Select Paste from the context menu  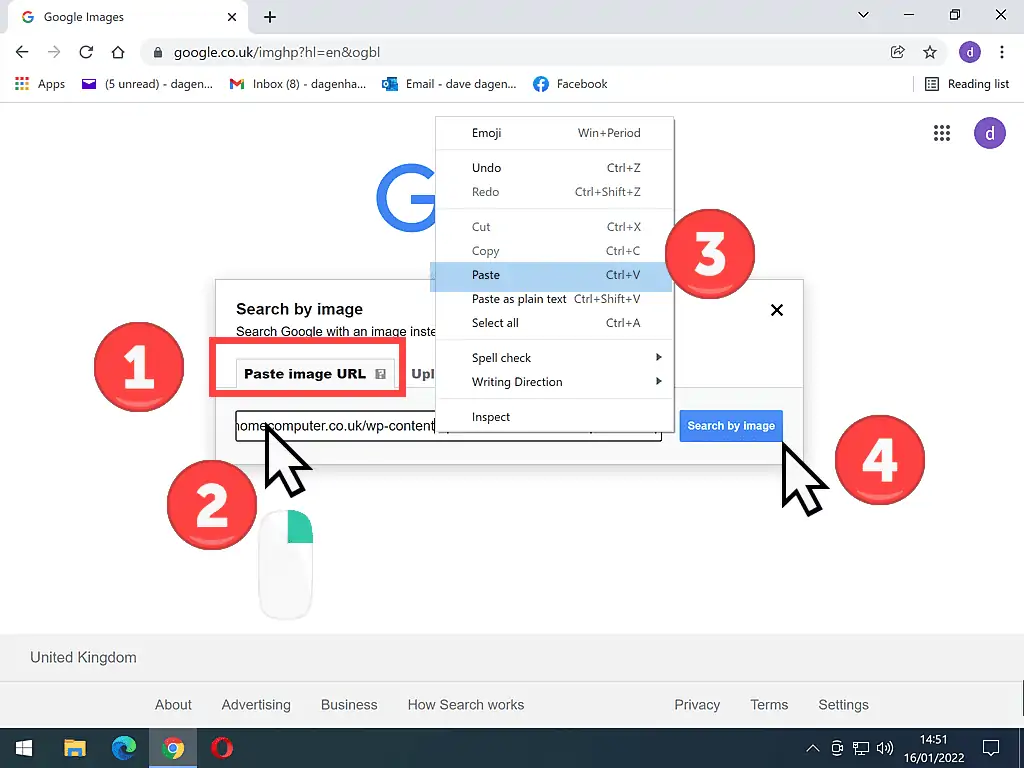point(486,275)
